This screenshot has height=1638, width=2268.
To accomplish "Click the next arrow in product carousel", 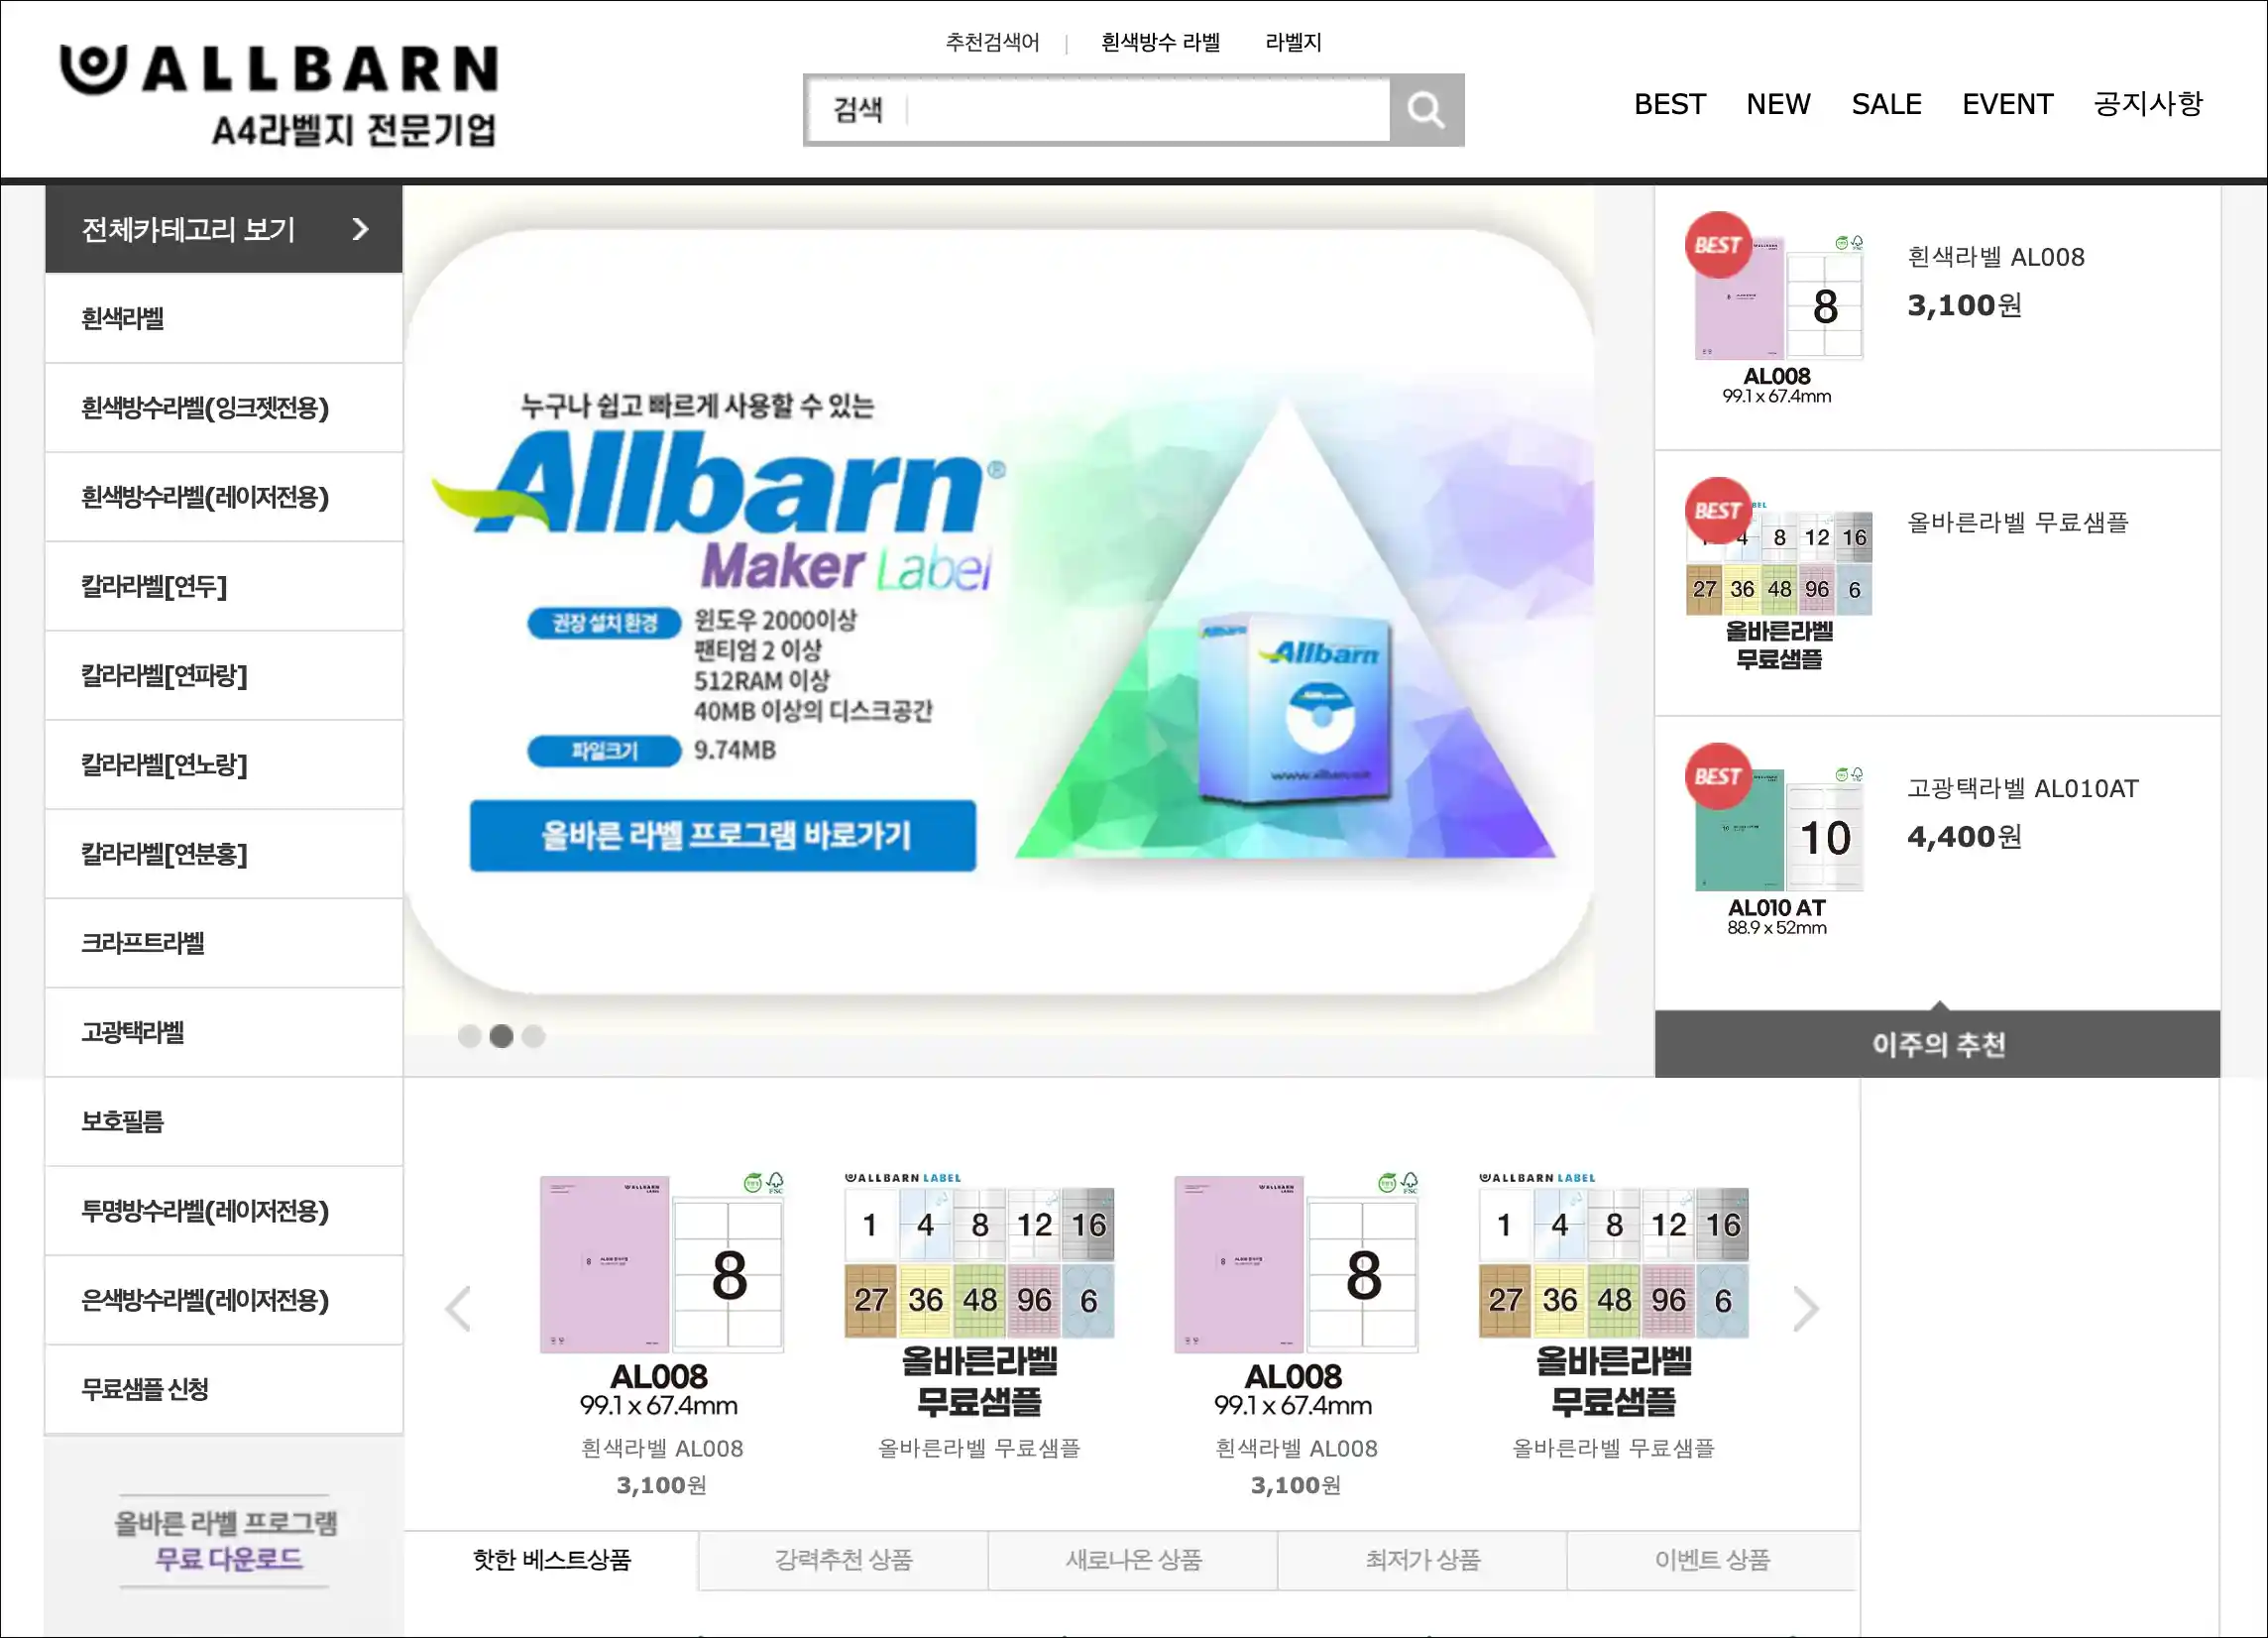I will tap(1805, 1309).
